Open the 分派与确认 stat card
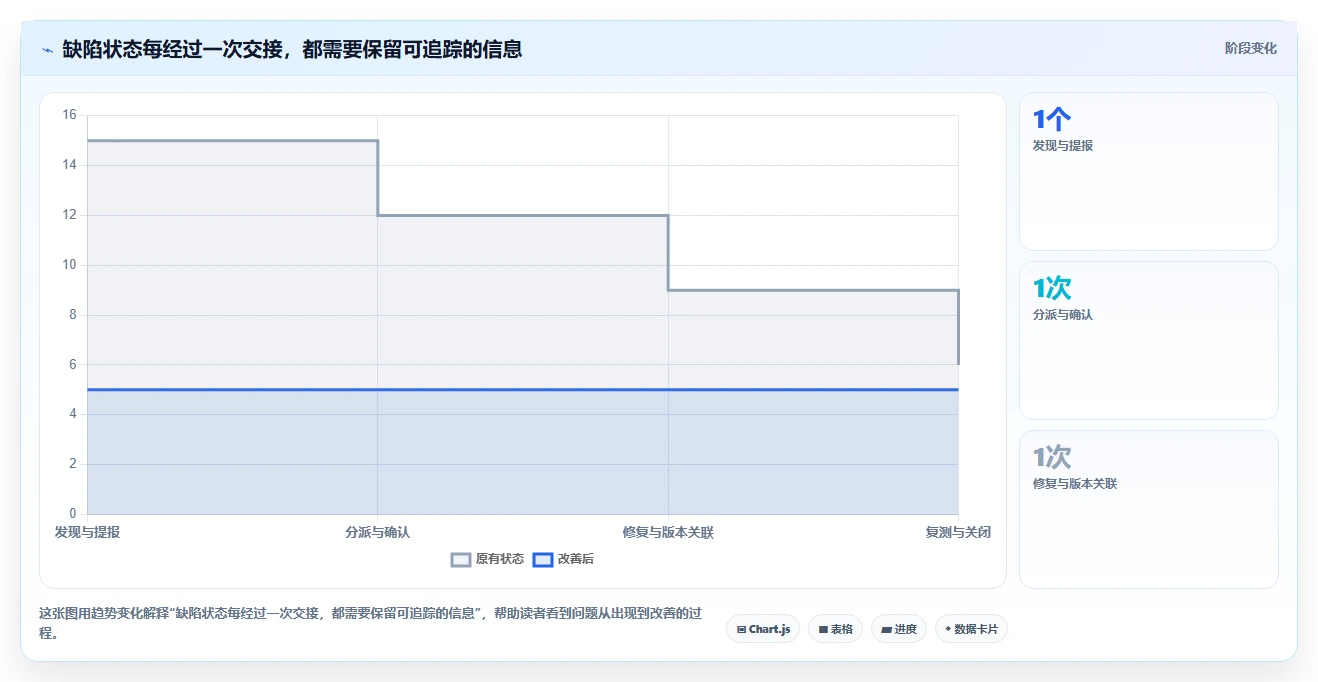The image size is (1318, 682). pos(1148,340)
